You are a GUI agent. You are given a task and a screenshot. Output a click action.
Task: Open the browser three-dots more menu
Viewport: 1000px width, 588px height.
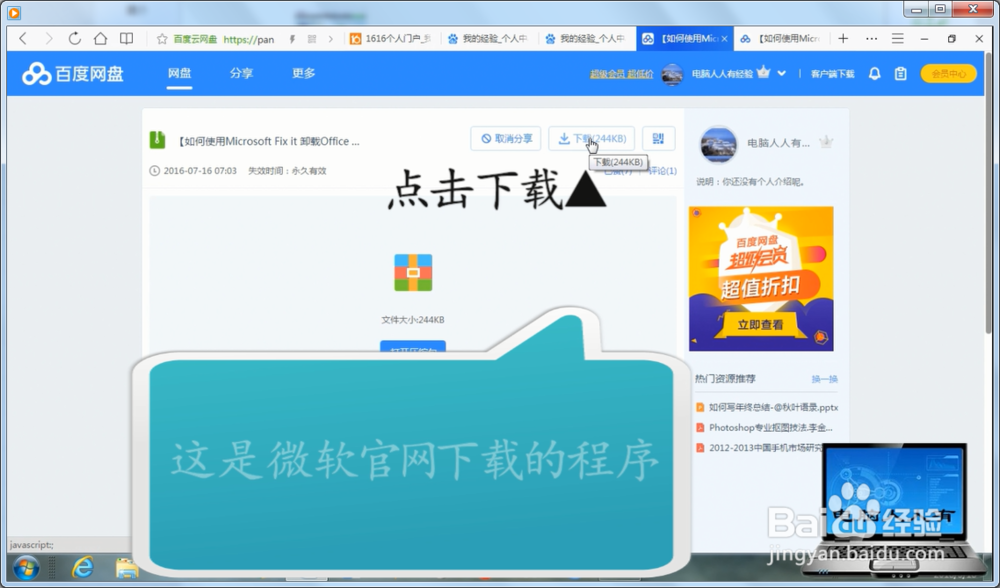coord(871,38)
